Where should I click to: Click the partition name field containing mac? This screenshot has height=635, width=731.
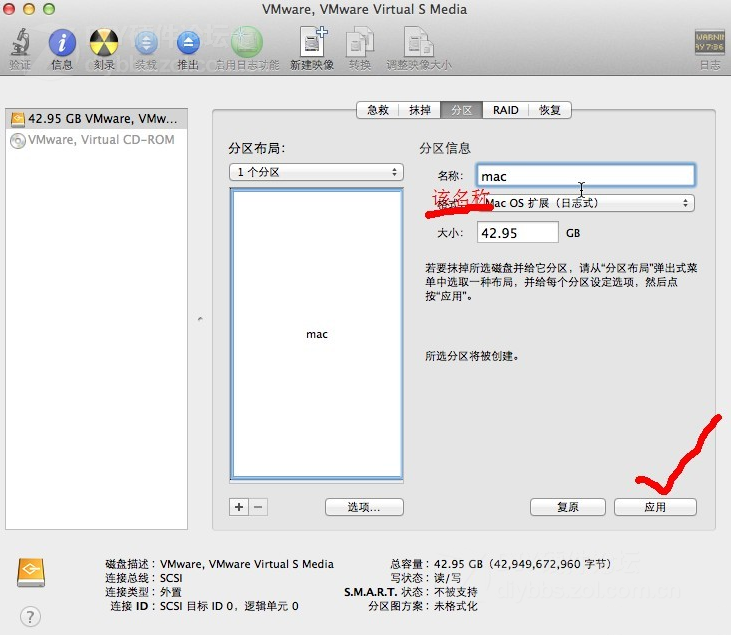[585, 176]
